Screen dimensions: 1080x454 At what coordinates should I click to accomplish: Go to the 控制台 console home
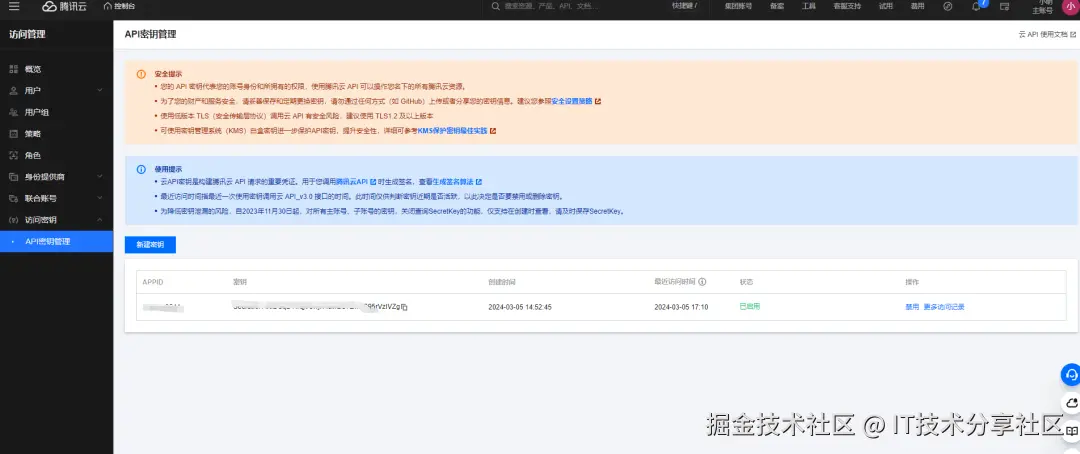pyautogui.click(x=119, y=6)
